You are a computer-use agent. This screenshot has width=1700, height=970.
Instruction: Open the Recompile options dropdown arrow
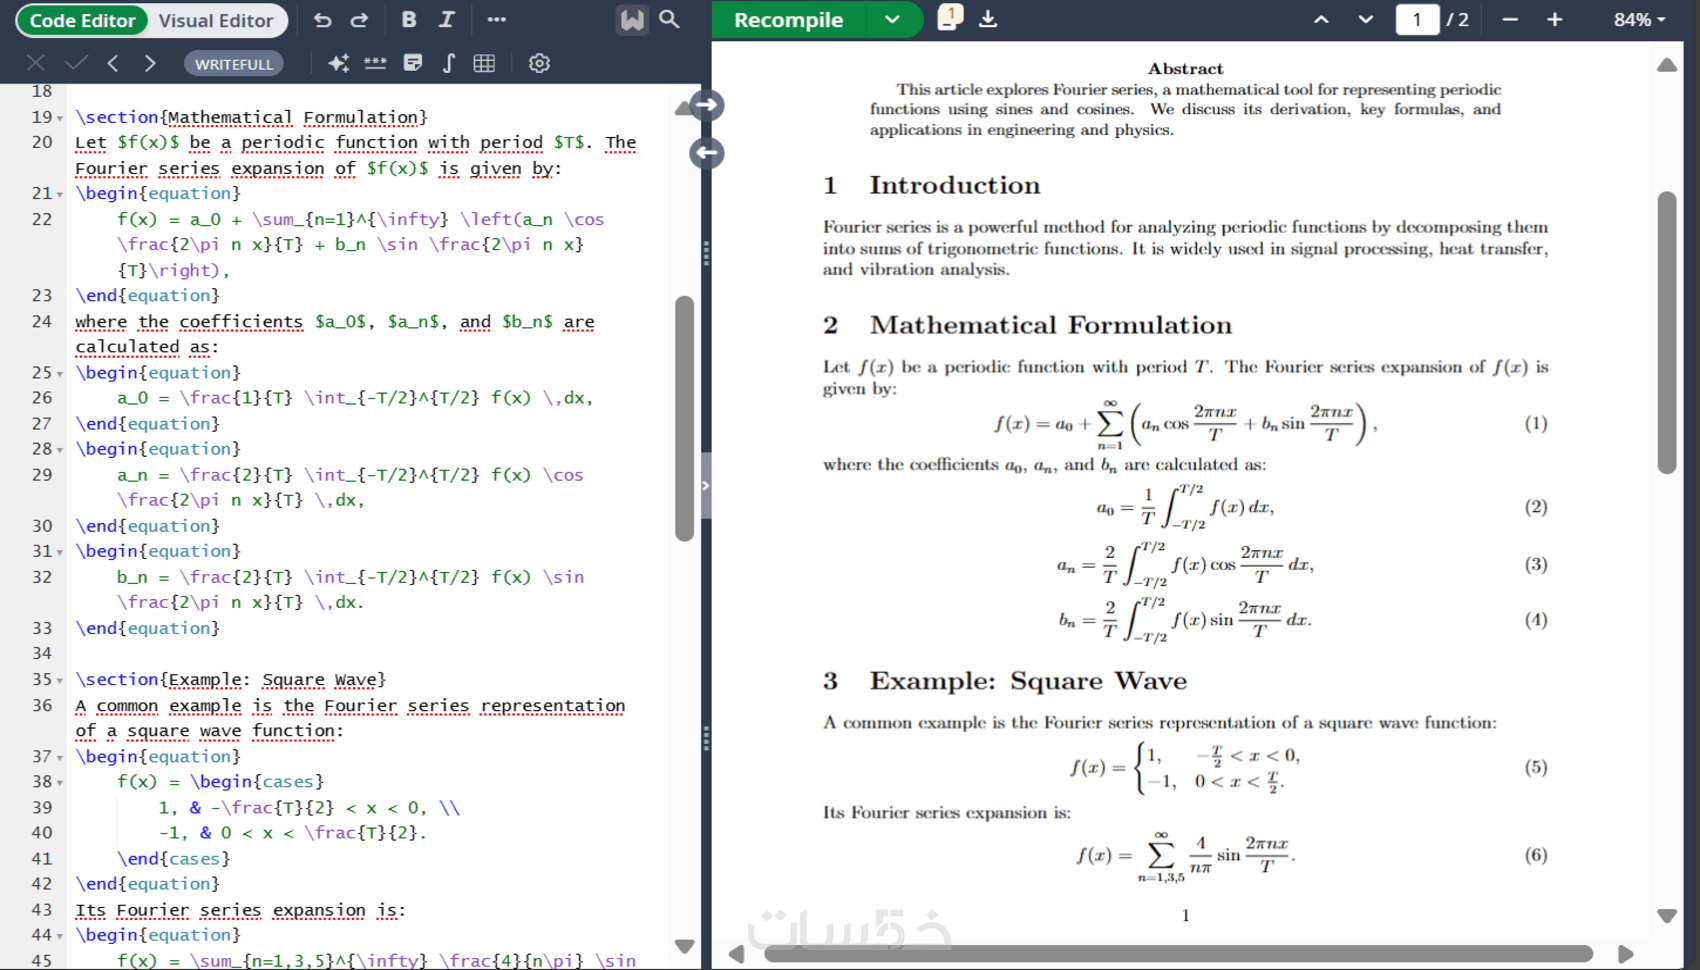pos(892,20)
